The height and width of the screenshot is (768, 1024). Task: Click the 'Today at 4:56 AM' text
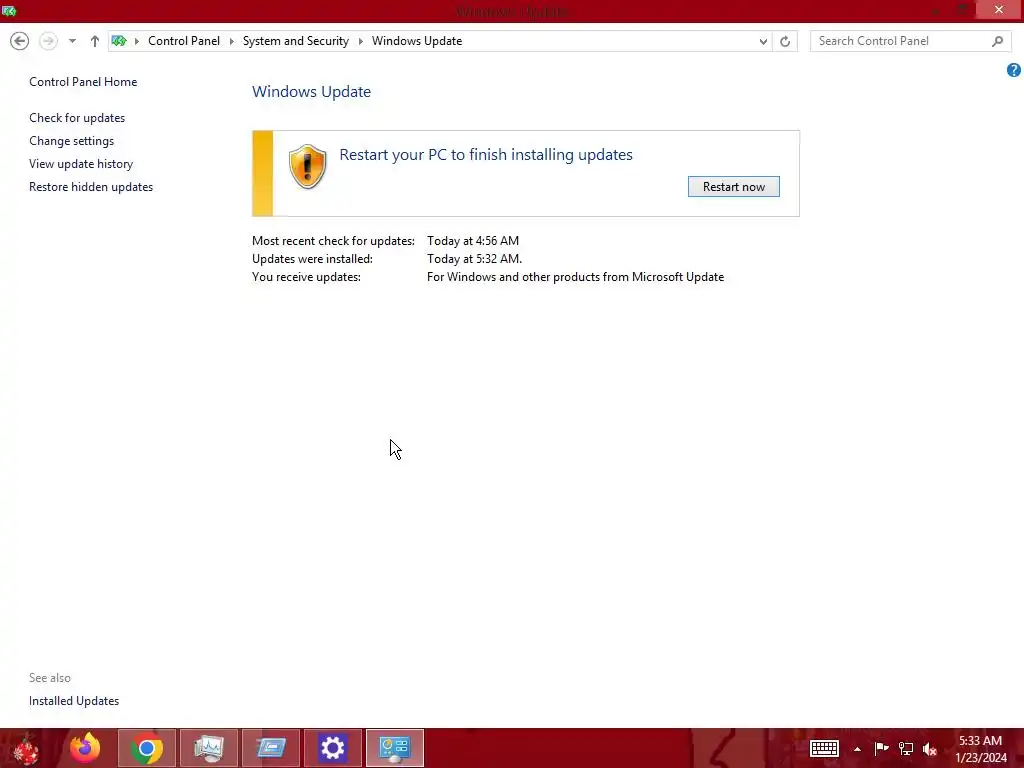[x=473, y=241]
